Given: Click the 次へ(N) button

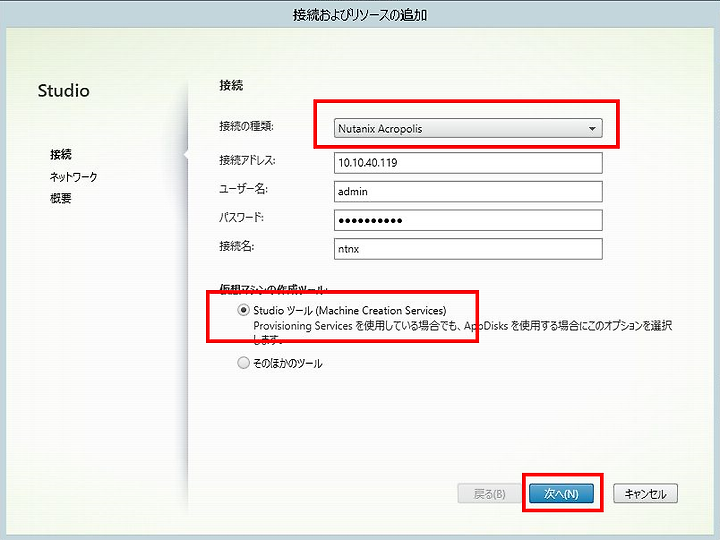Looking at the screenshot, I should [561, 494].
